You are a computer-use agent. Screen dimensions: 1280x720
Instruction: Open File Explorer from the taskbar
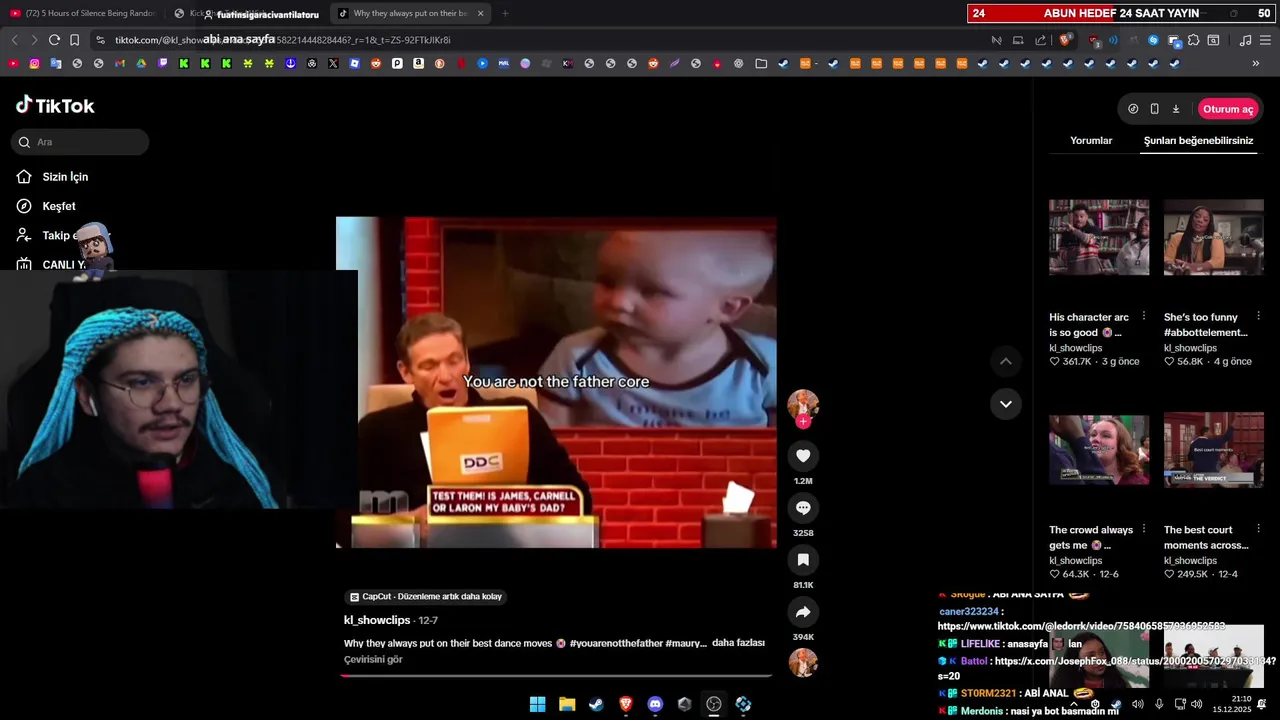pos(567,704)
